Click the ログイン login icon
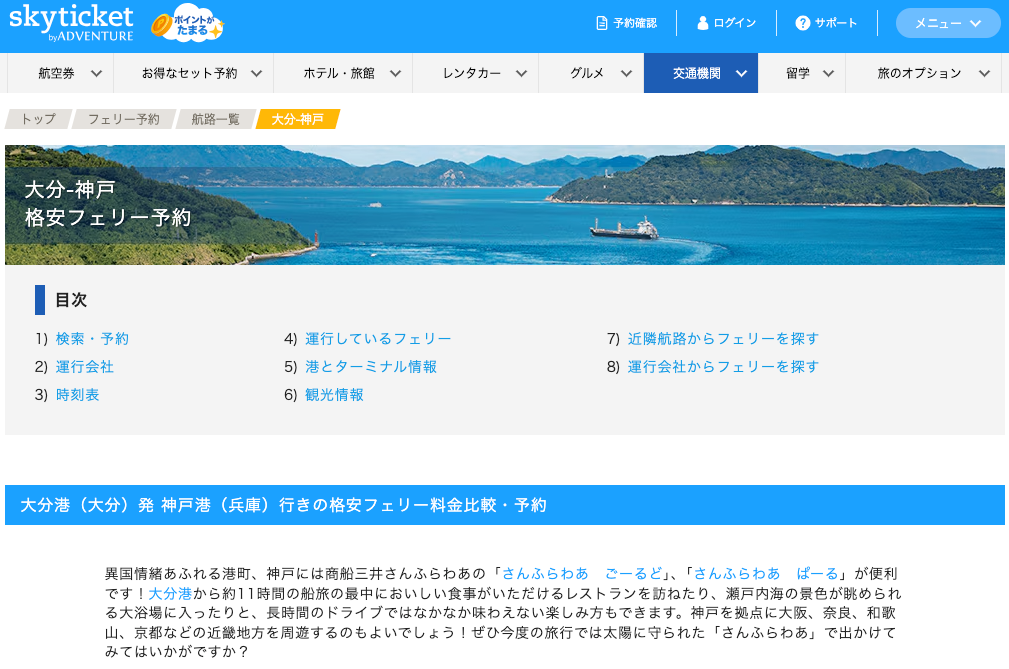 (703, 23)
